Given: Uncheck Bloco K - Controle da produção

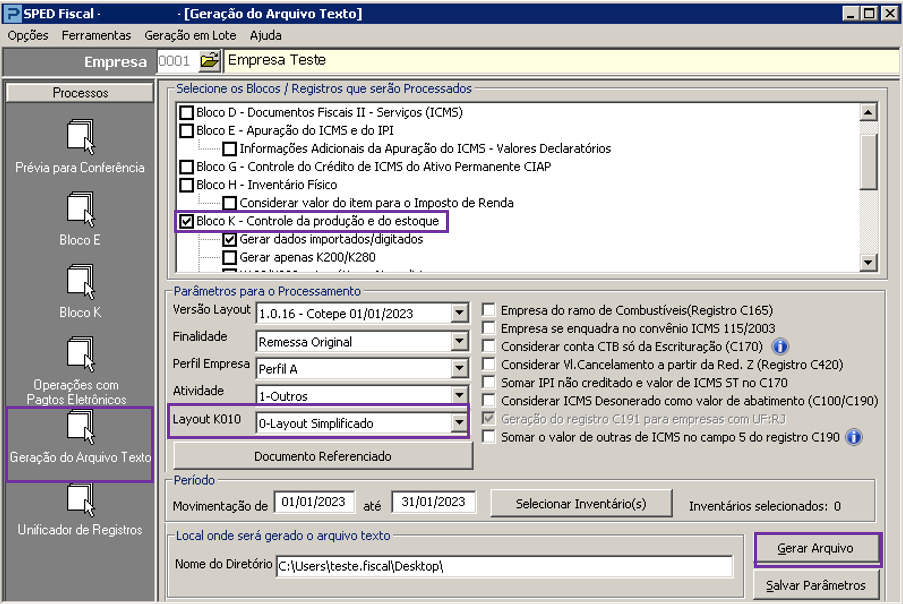Looking at the screenshot, I should click(x=187, y=221).
